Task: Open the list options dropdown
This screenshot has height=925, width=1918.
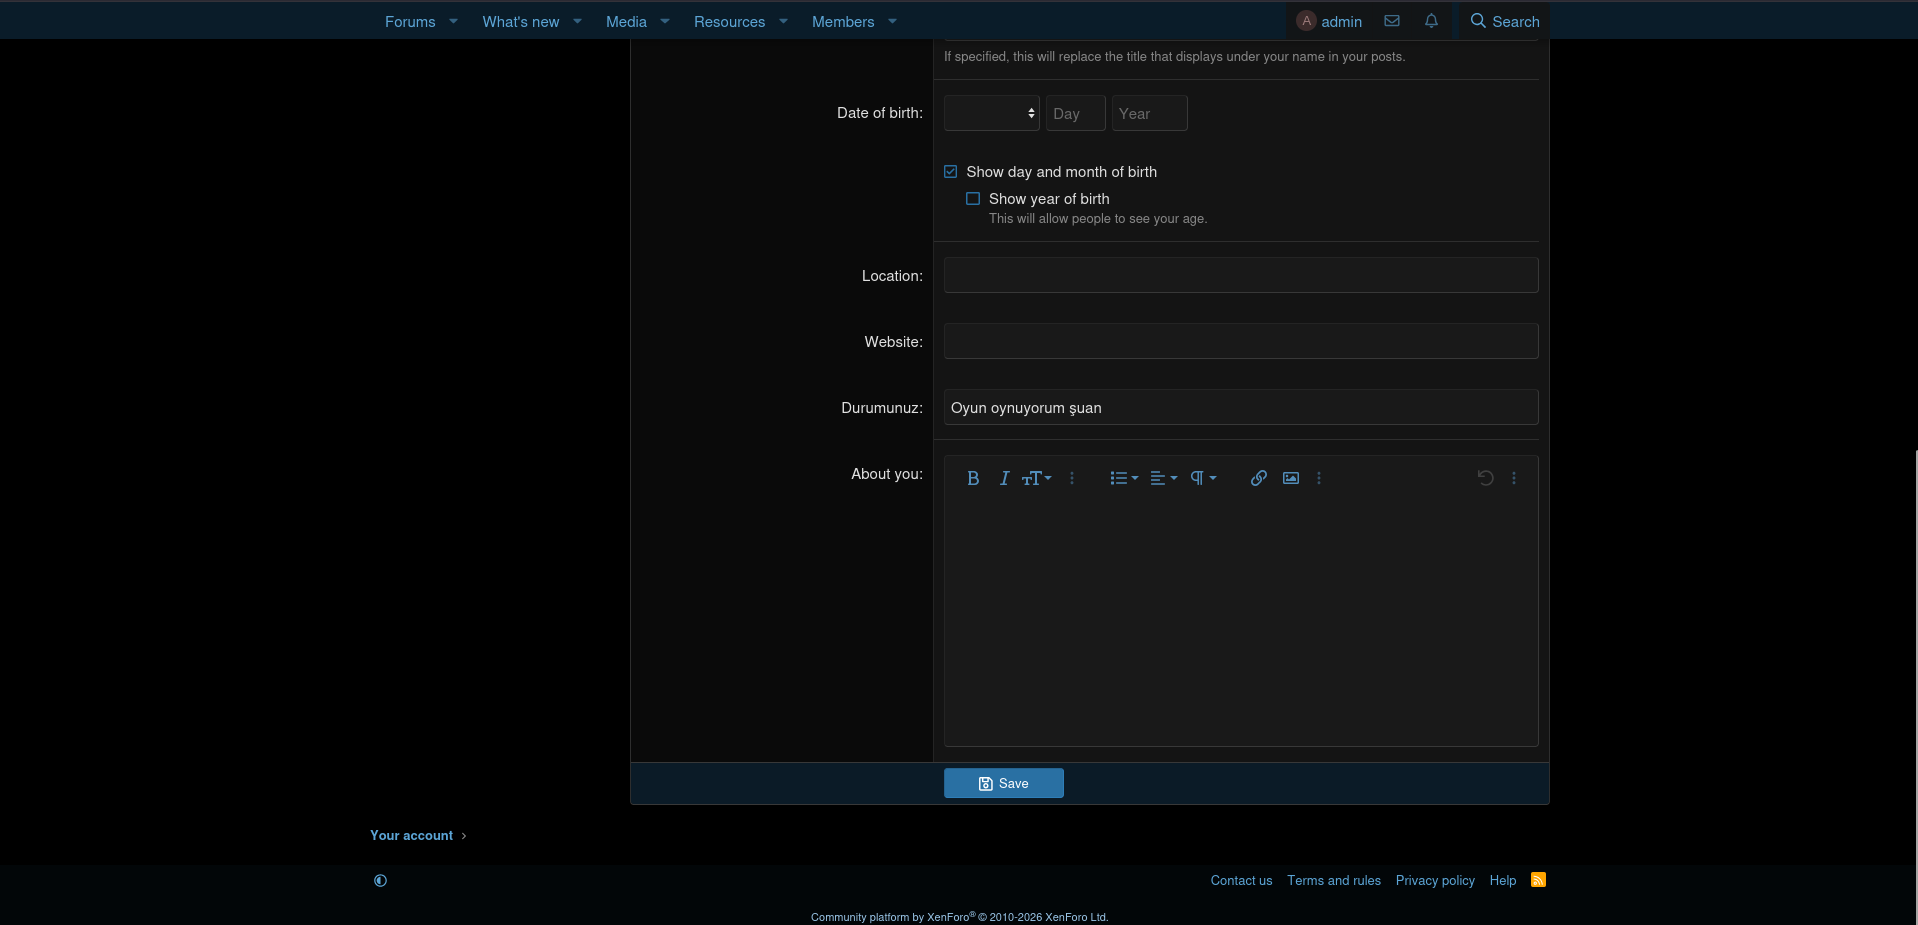Action: click(x=1124, y=478)
